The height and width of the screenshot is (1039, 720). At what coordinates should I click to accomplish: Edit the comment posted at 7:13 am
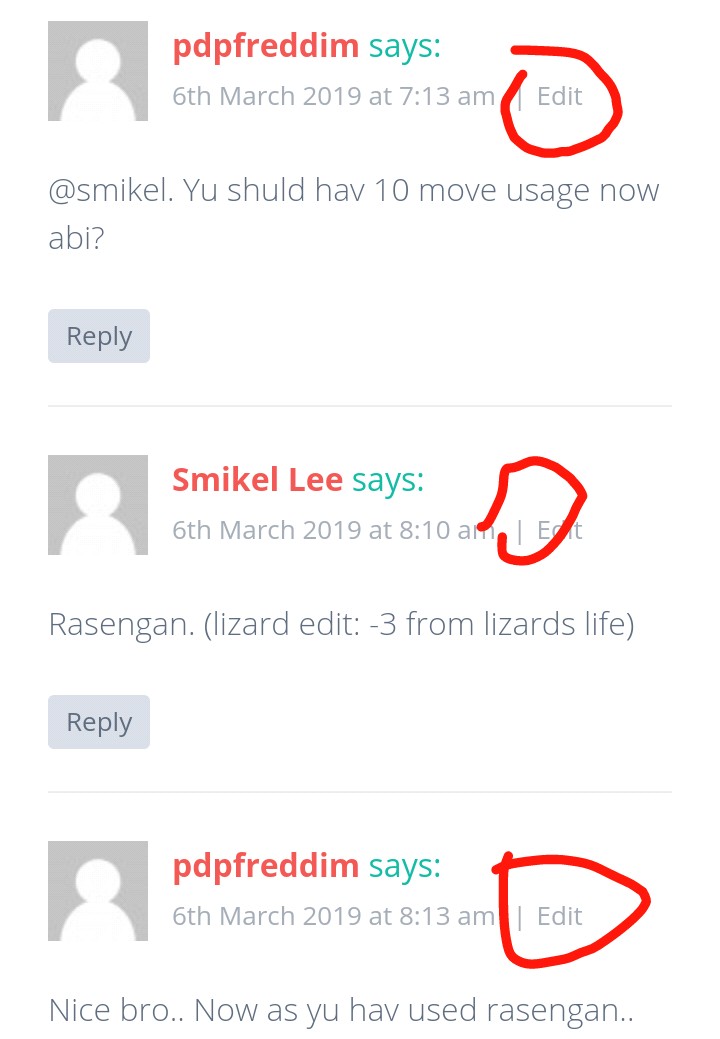[559, 96]
